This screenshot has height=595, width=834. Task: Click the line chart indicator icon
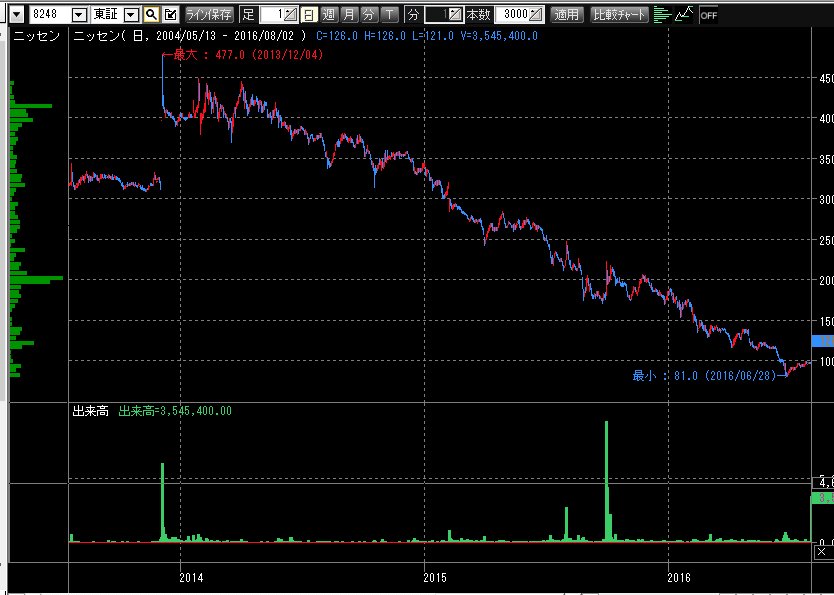coord(685,15)
